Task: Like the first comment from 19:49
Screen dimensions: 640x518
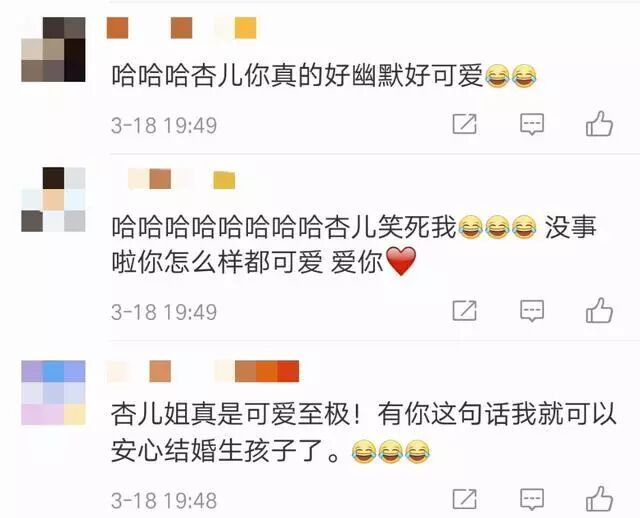Action: (x=599, y=124)
